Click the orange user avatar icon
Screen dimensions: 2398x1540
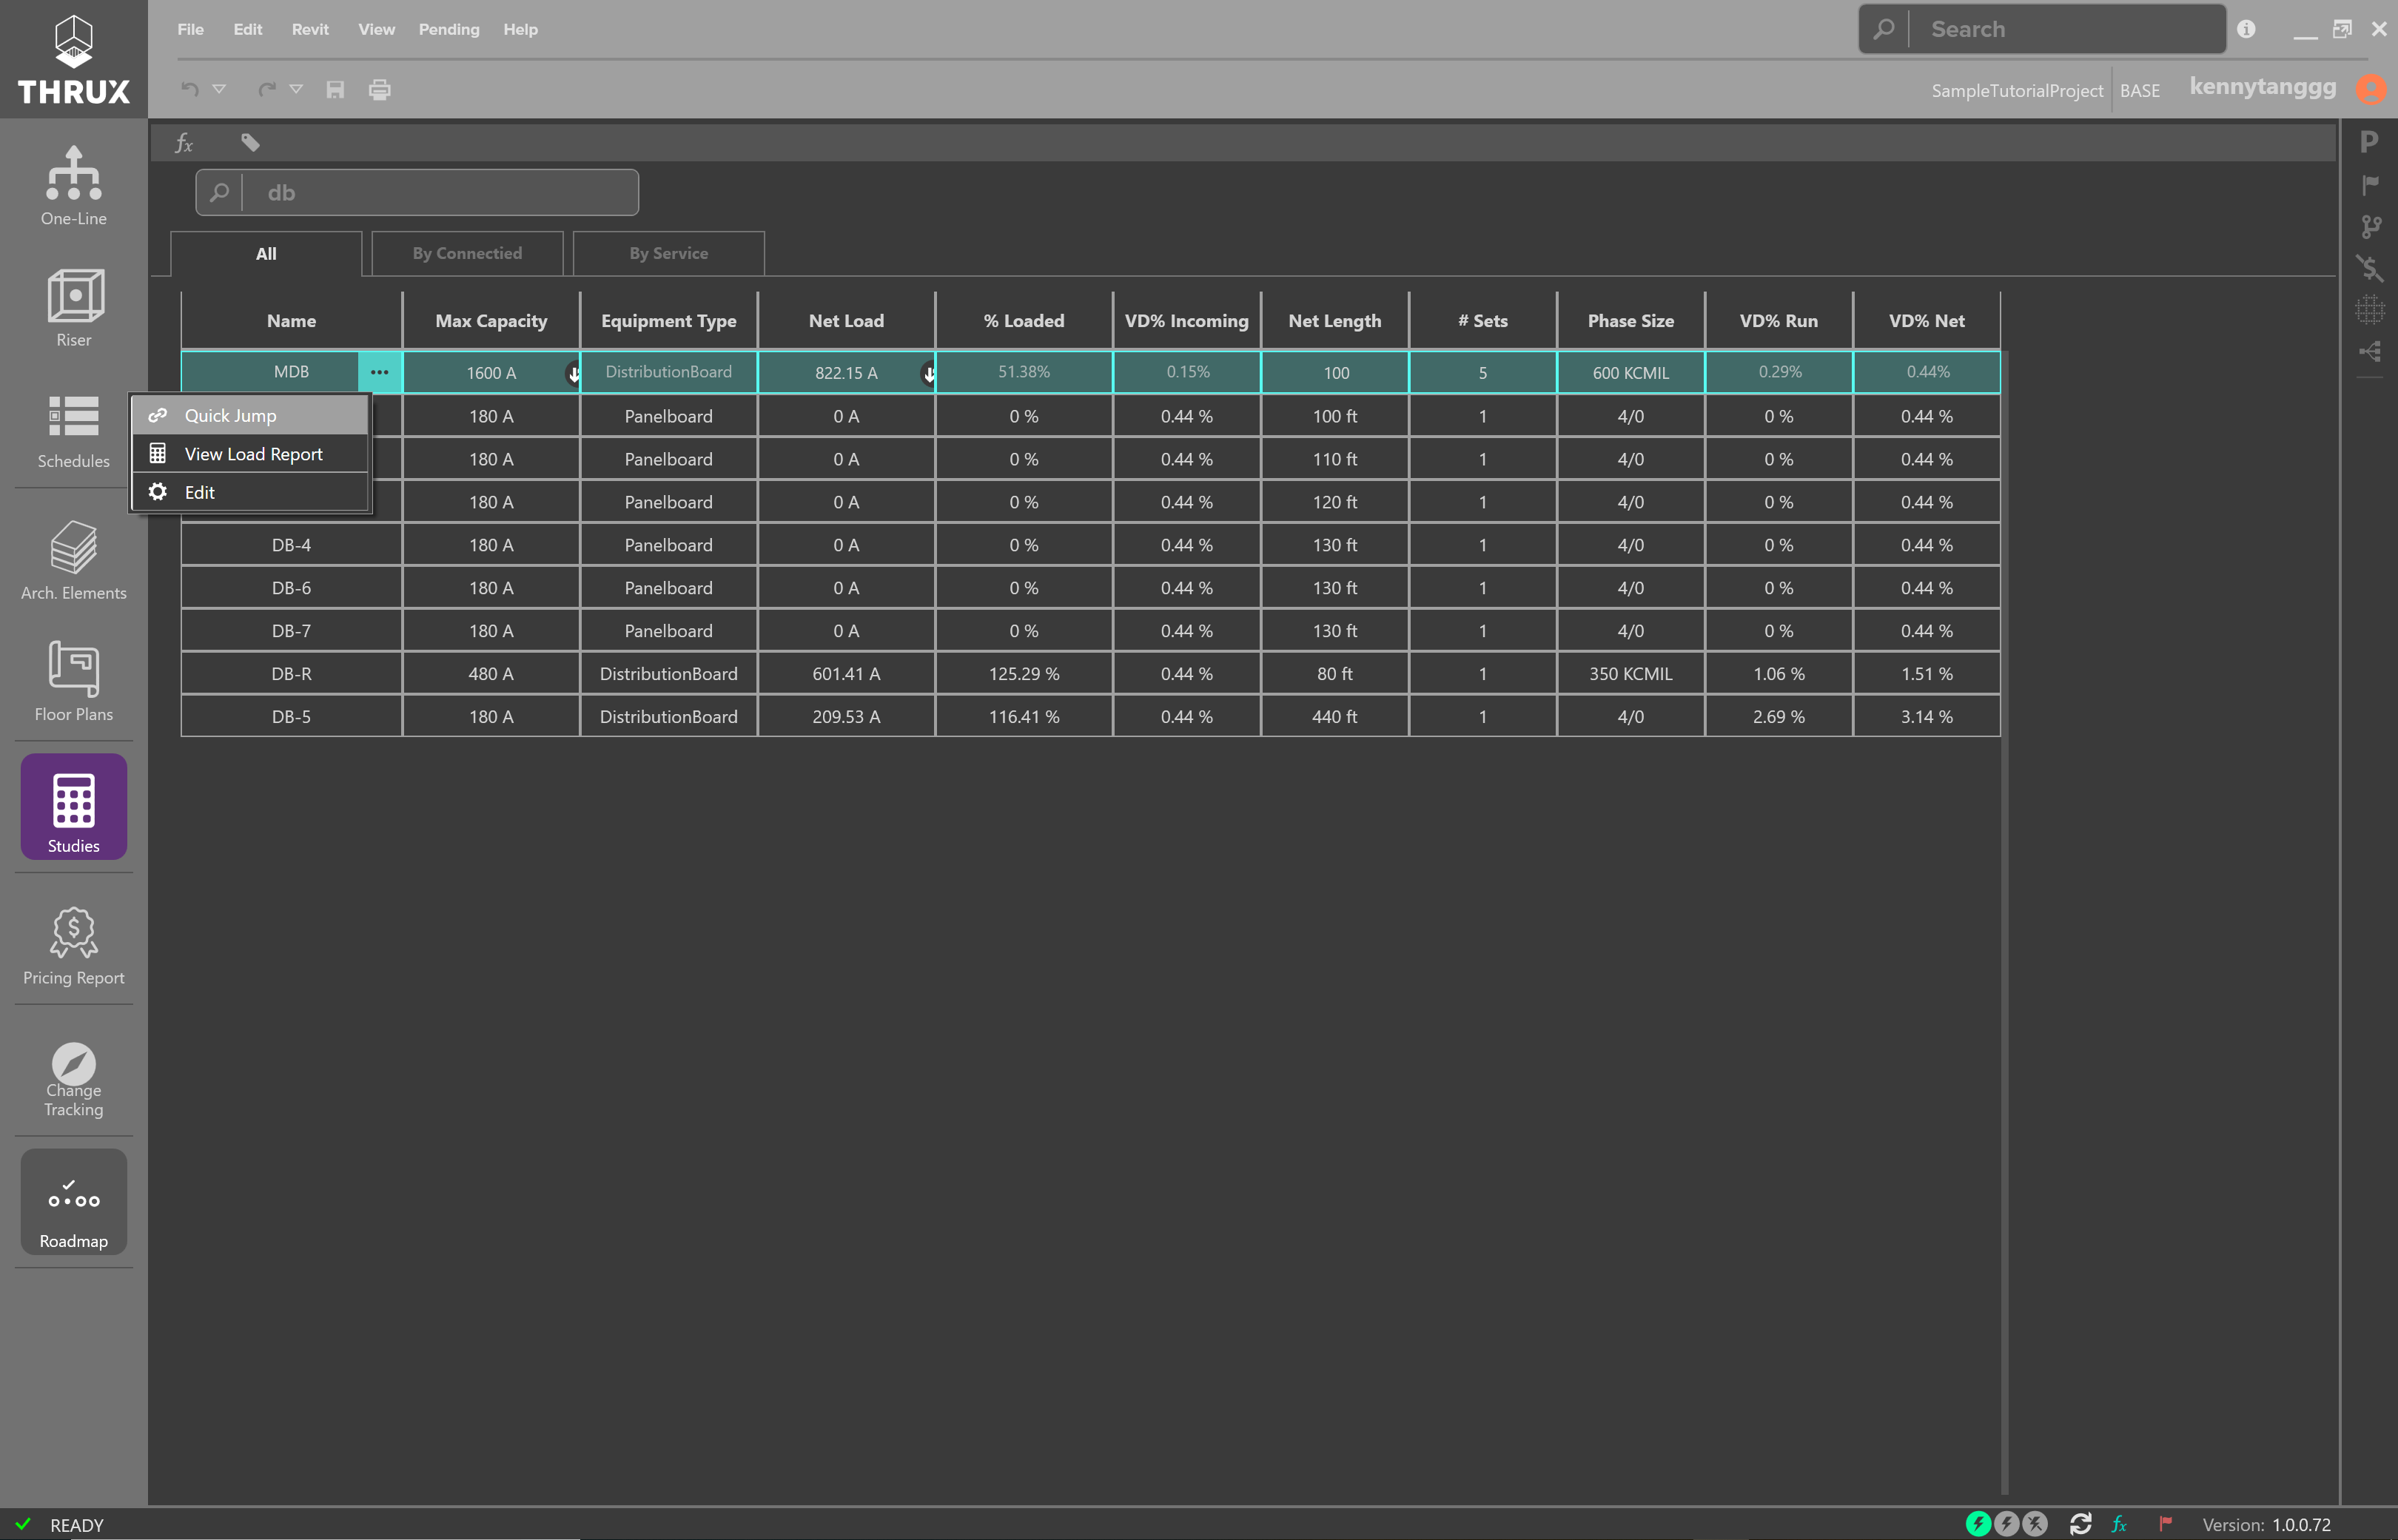coord(2371,89)
